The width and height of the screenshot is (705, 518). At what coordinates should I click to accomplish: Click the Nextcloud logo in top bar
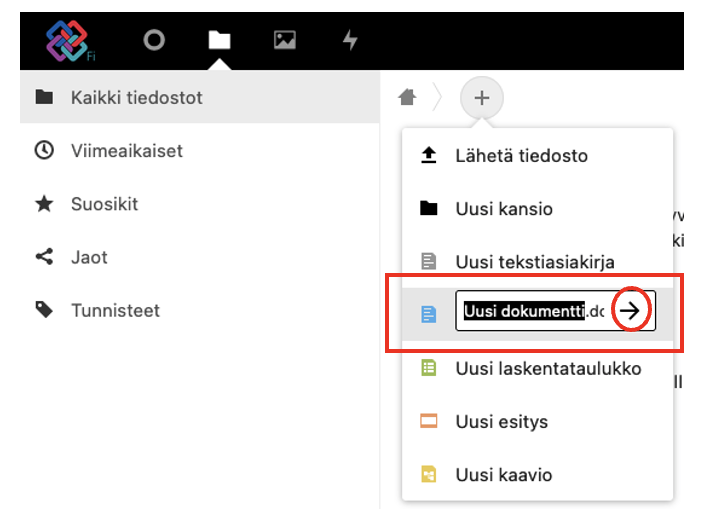pyautogui.click(x=68, y=40)
